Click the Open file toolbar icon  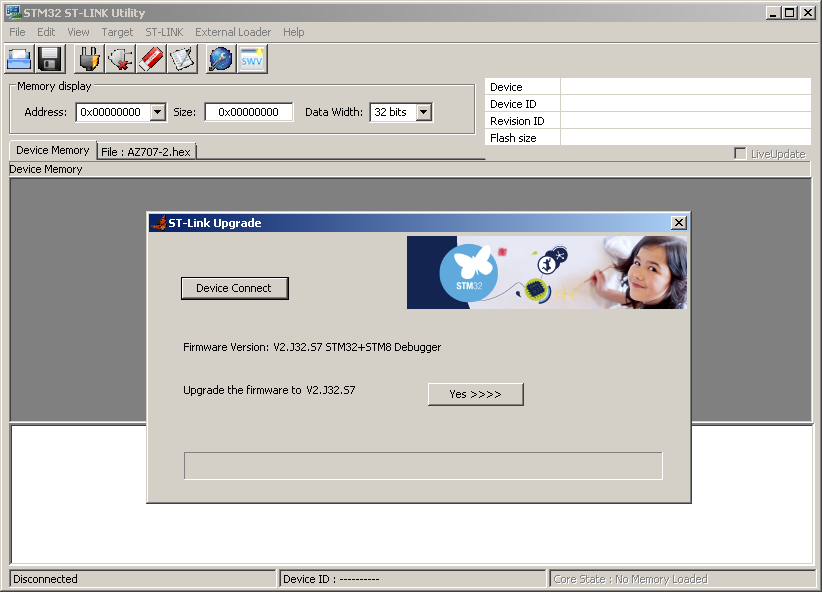20,59
